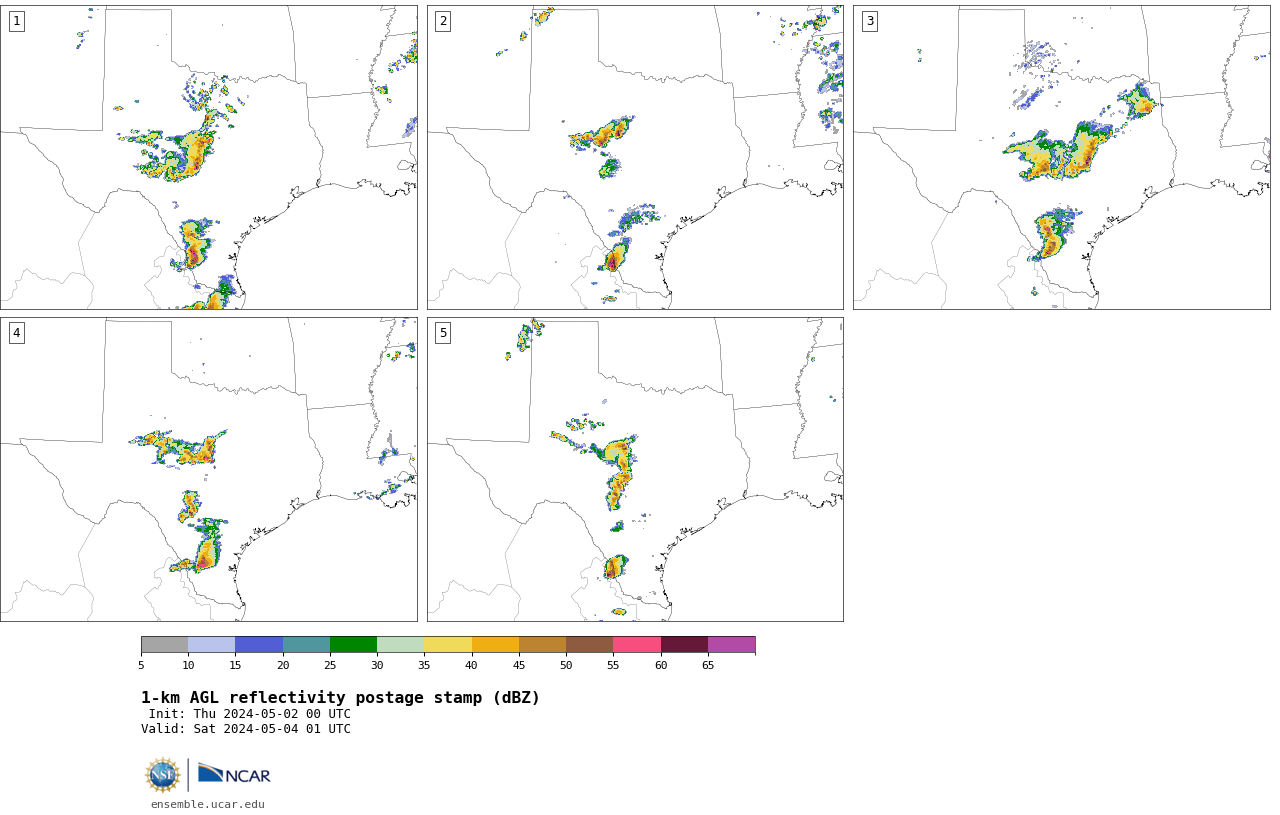Open ensemble member 5 reflectivity map
This screenshot has height=815, width=1280.
[635, 469]
